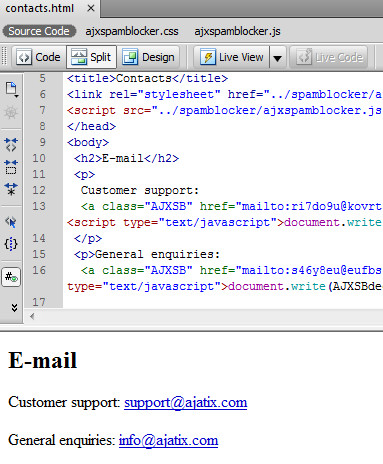Click the <p>General enquiries: code line

[x=147, y=254]
